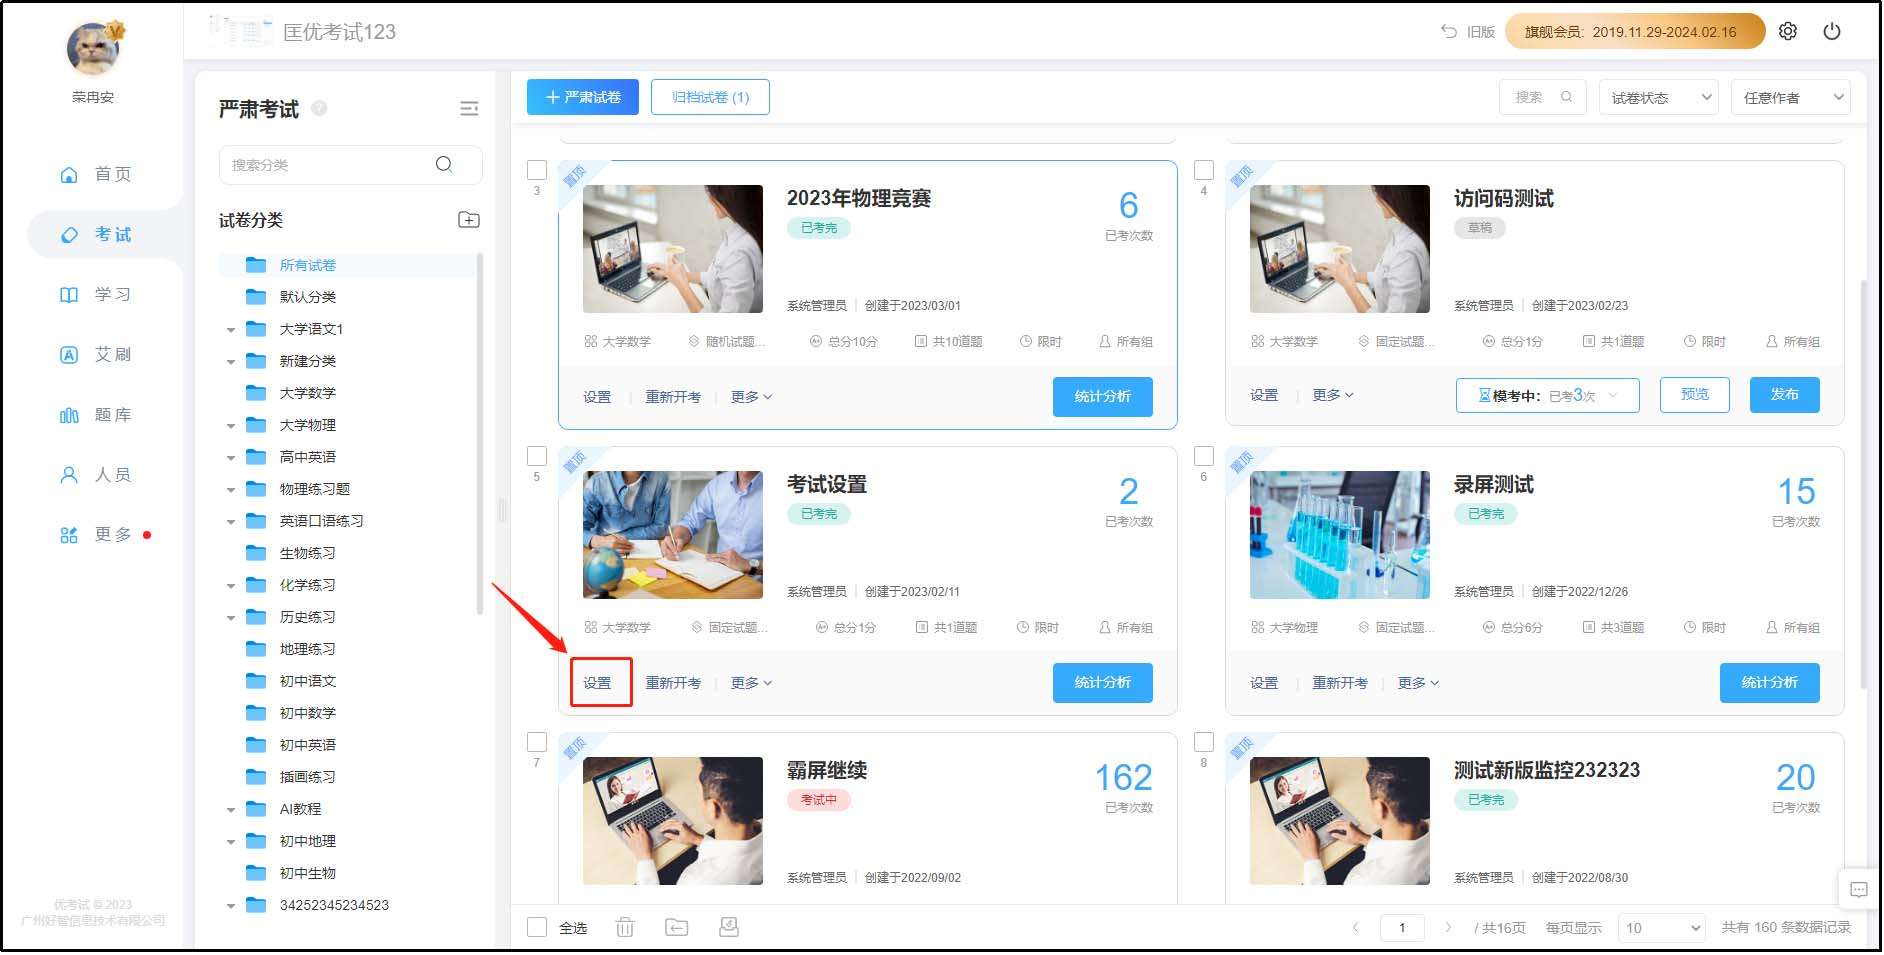This screenshot has height=955, width=1884.
Task: Open the 任意作者 author dropdown
Action: [1790, 97]
